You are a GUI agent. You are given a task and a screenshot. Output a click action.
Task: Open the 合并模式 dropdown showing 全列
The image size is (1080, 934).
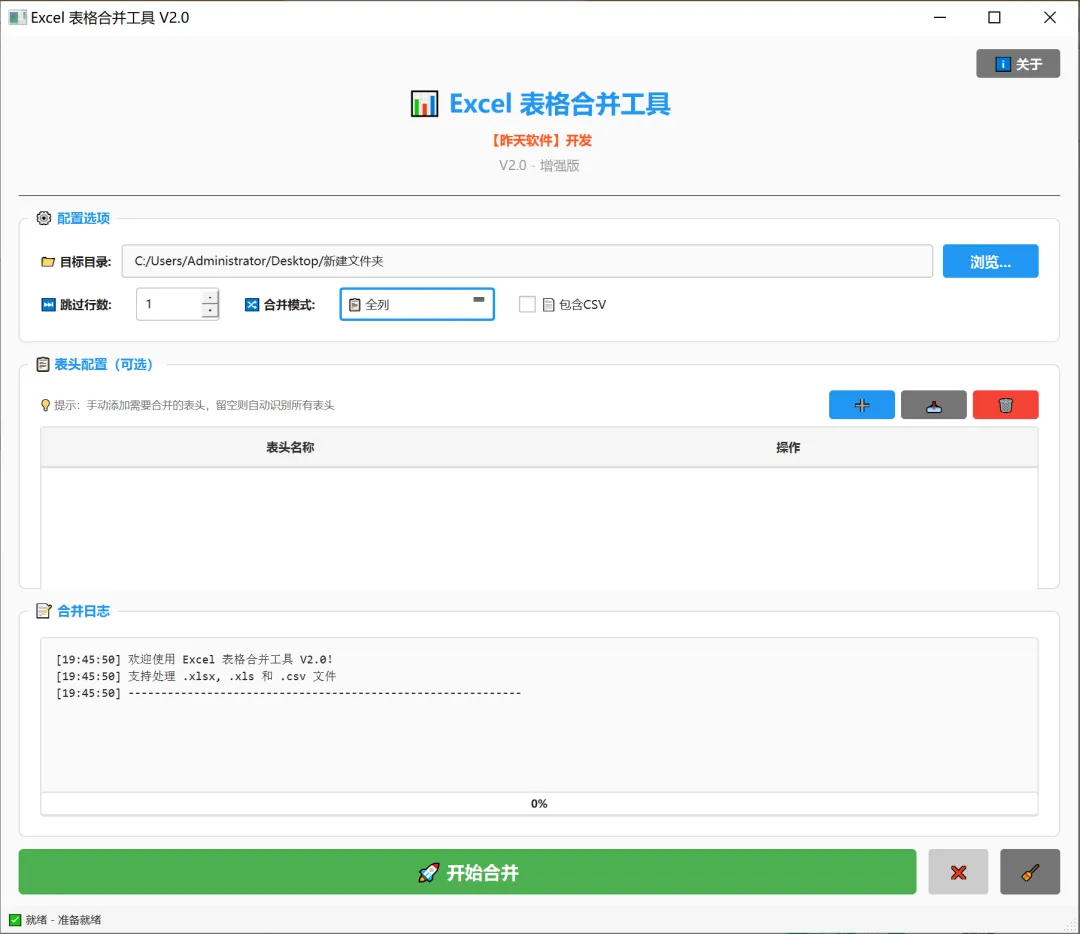pyautogui.click(x=417, y=304)
